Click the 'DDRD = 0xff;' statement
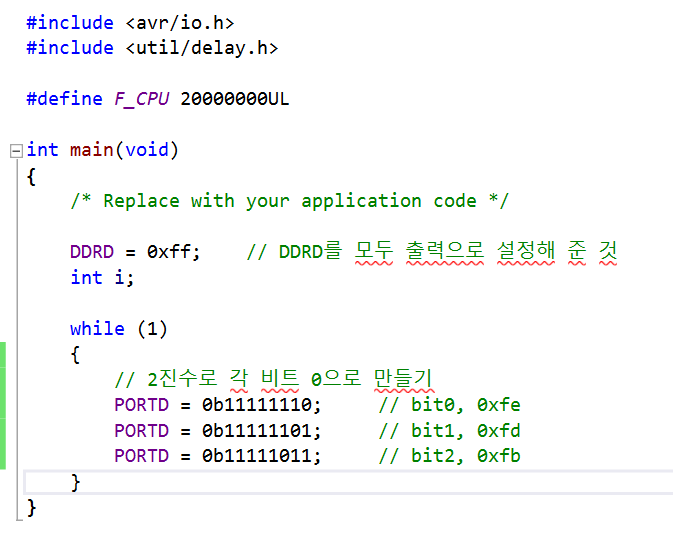The height and width of the screenshot is (546, 673). 135,252
